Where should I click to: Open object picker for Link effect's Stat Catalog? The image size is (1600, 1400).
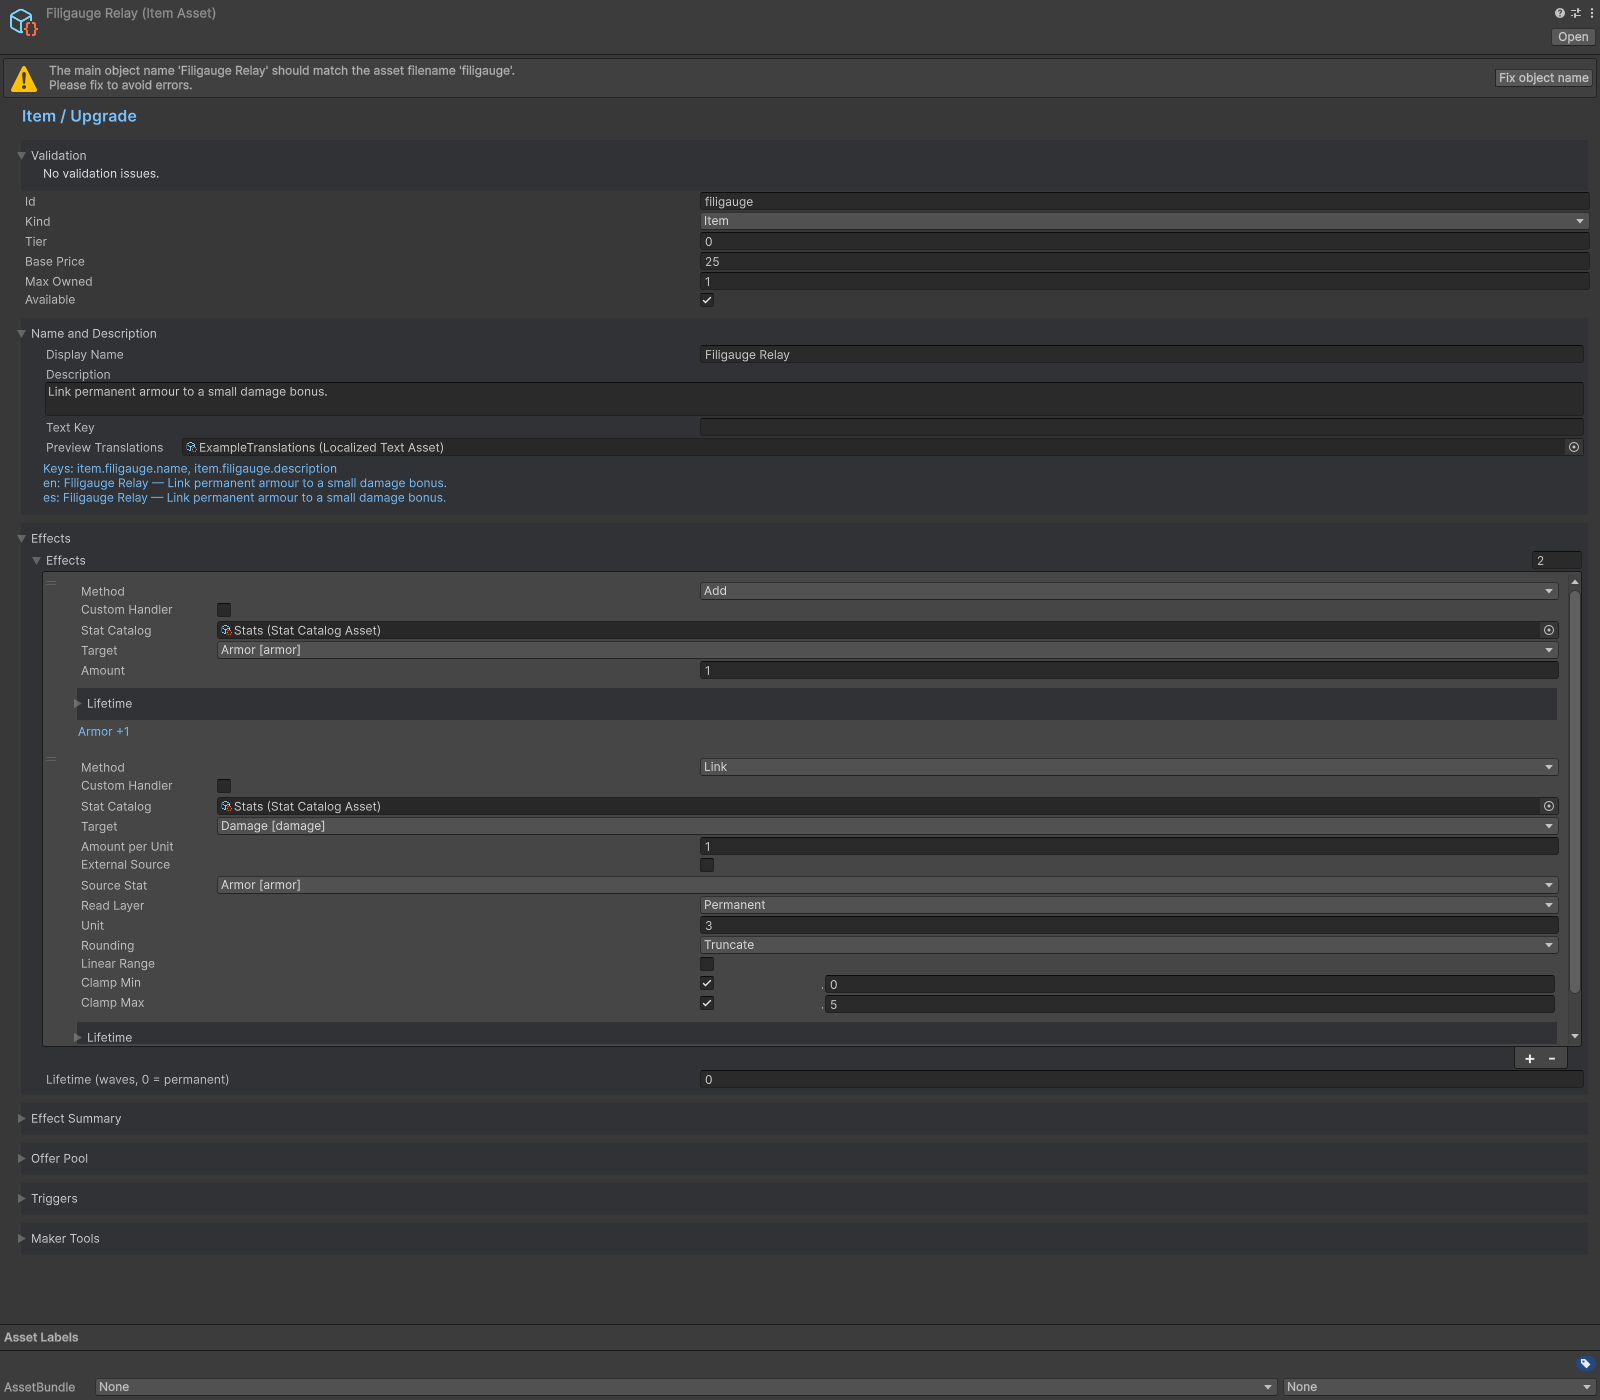pyautogui.click(x=1549, y=806)
